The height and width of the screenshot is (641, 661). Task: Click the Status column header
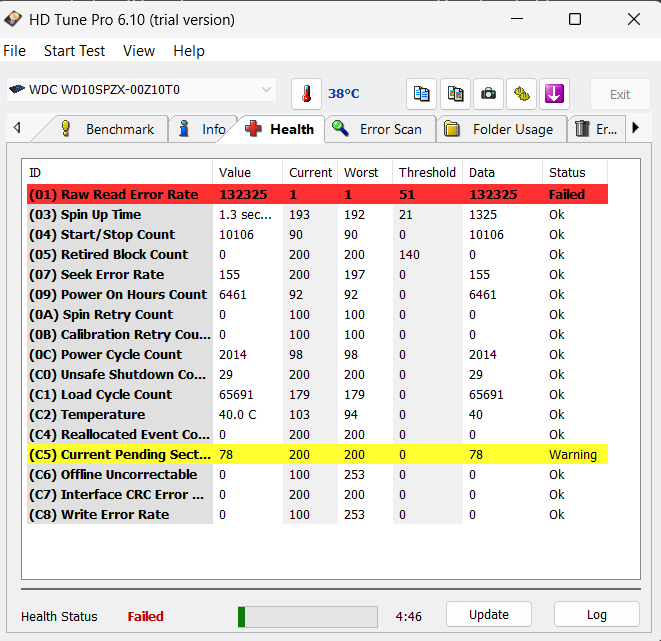[575, 172]
